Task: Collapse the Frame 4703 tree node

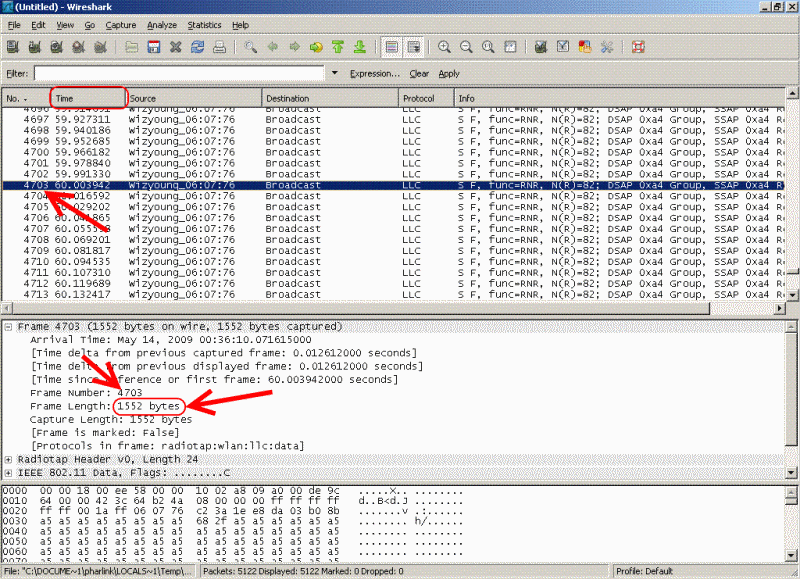Action: click(x=8, y=327)
